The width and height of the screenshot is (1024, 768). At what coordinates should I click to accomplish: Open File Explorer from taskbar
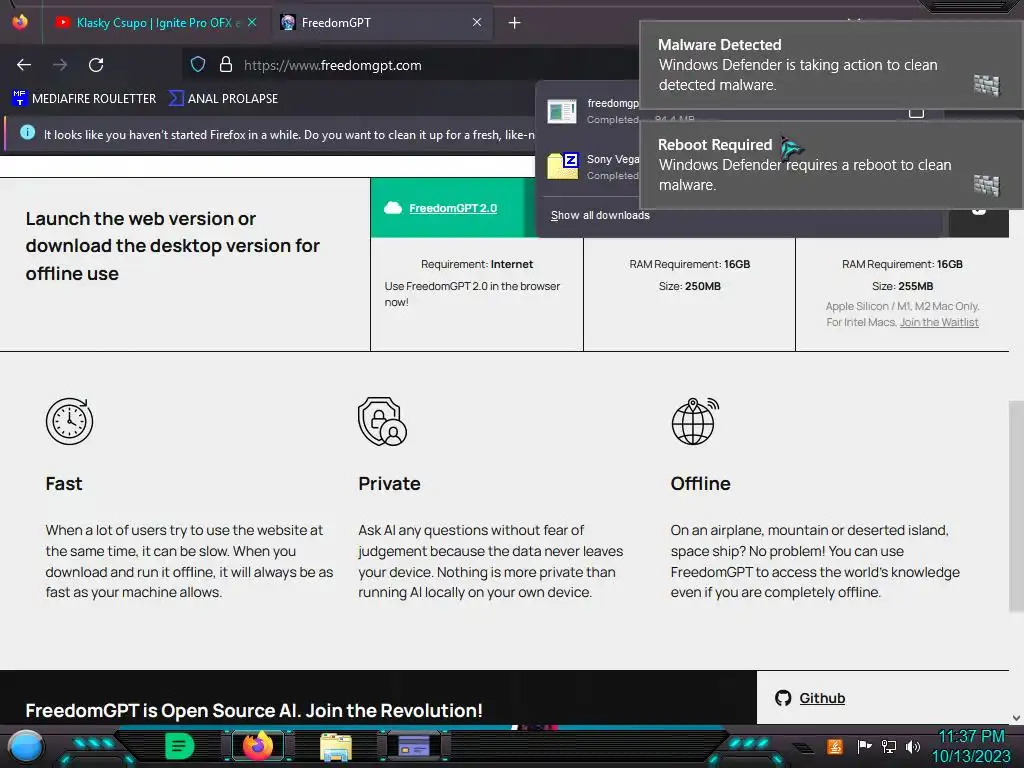point(336,746)
